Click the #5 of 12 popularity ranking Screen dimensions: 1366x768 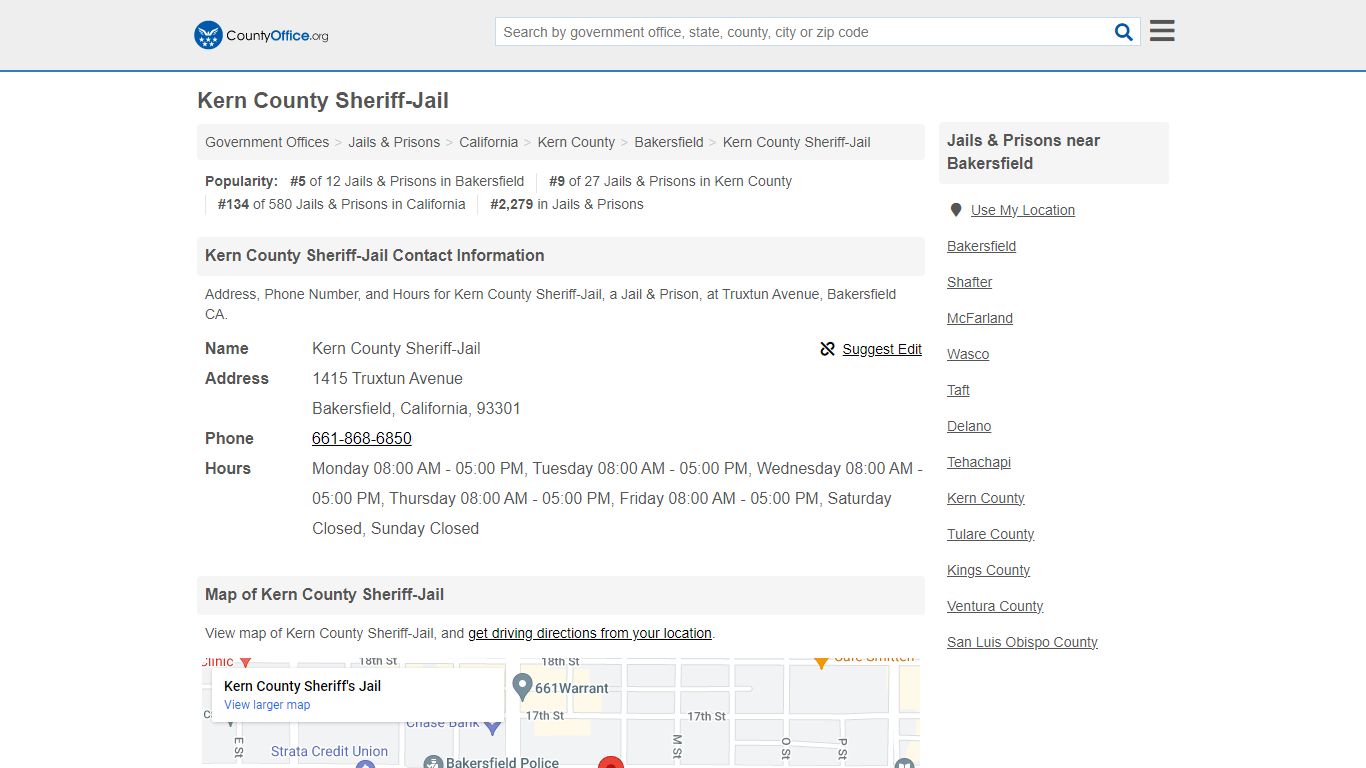coord(407,181)
